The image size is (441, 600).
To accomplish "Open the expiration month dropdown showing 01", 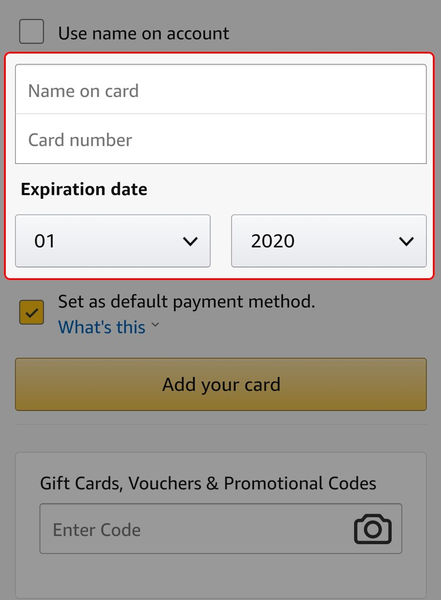I will pos(113,241).
